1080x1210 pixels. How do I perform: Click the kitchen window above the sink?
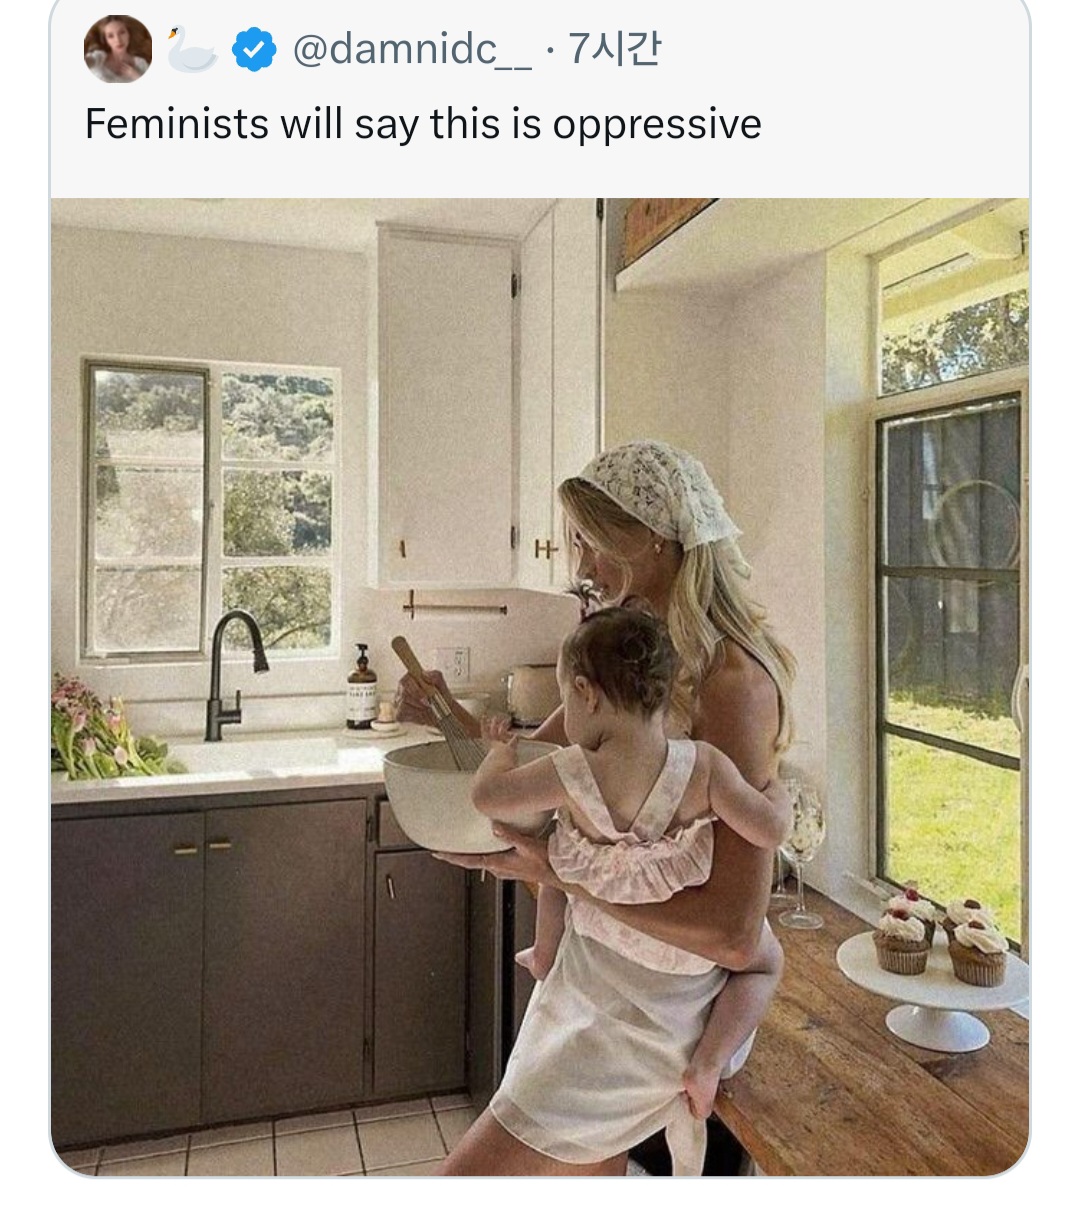[211, 511]
